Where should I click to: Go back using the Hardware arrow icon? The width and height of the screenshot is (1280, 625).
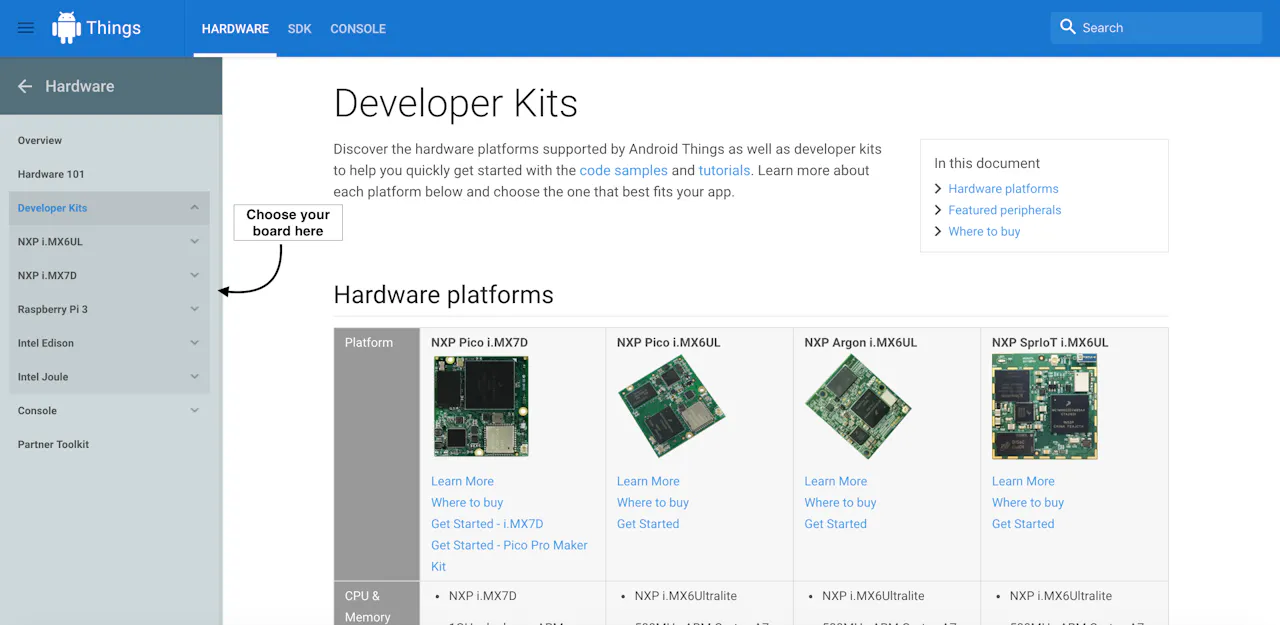click(25, 86)
